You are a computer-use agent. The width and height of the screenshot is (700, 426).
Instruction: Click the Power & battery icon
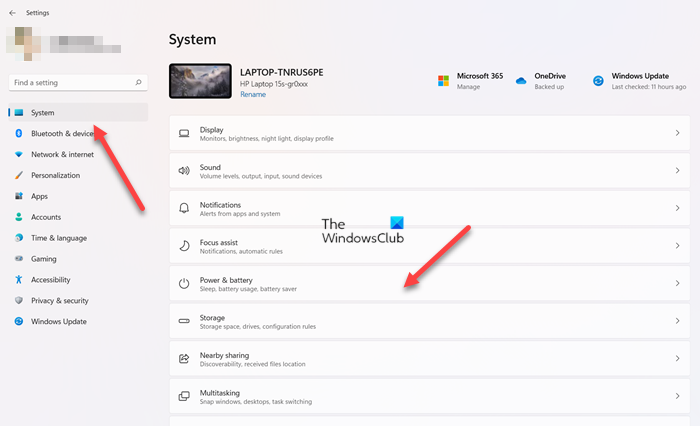(x=184, y=284)
